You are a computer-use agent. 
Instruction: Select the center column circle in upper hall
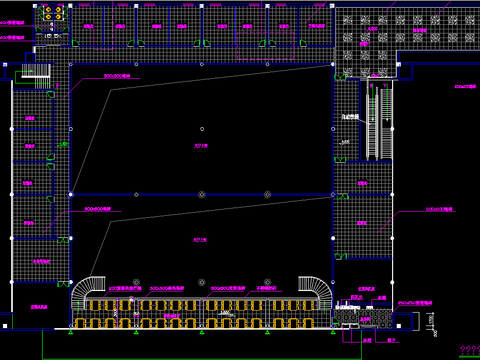202,129
